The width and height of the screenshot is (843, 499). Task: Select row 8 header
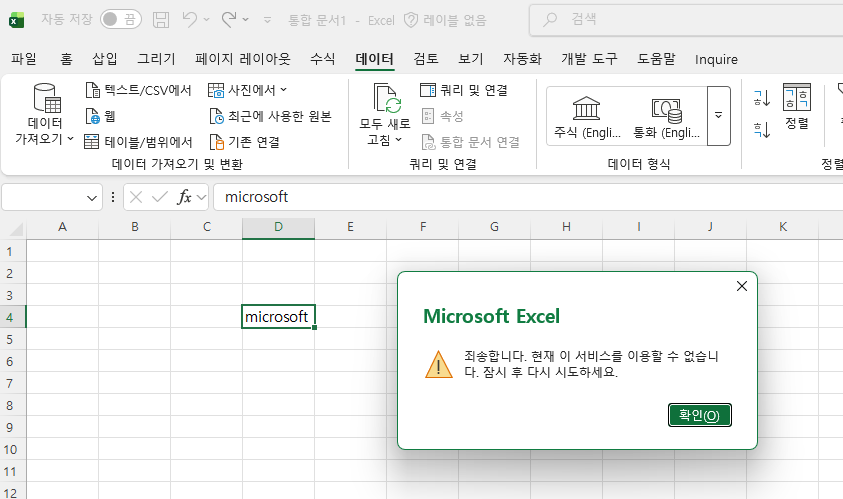click(12, 405)
